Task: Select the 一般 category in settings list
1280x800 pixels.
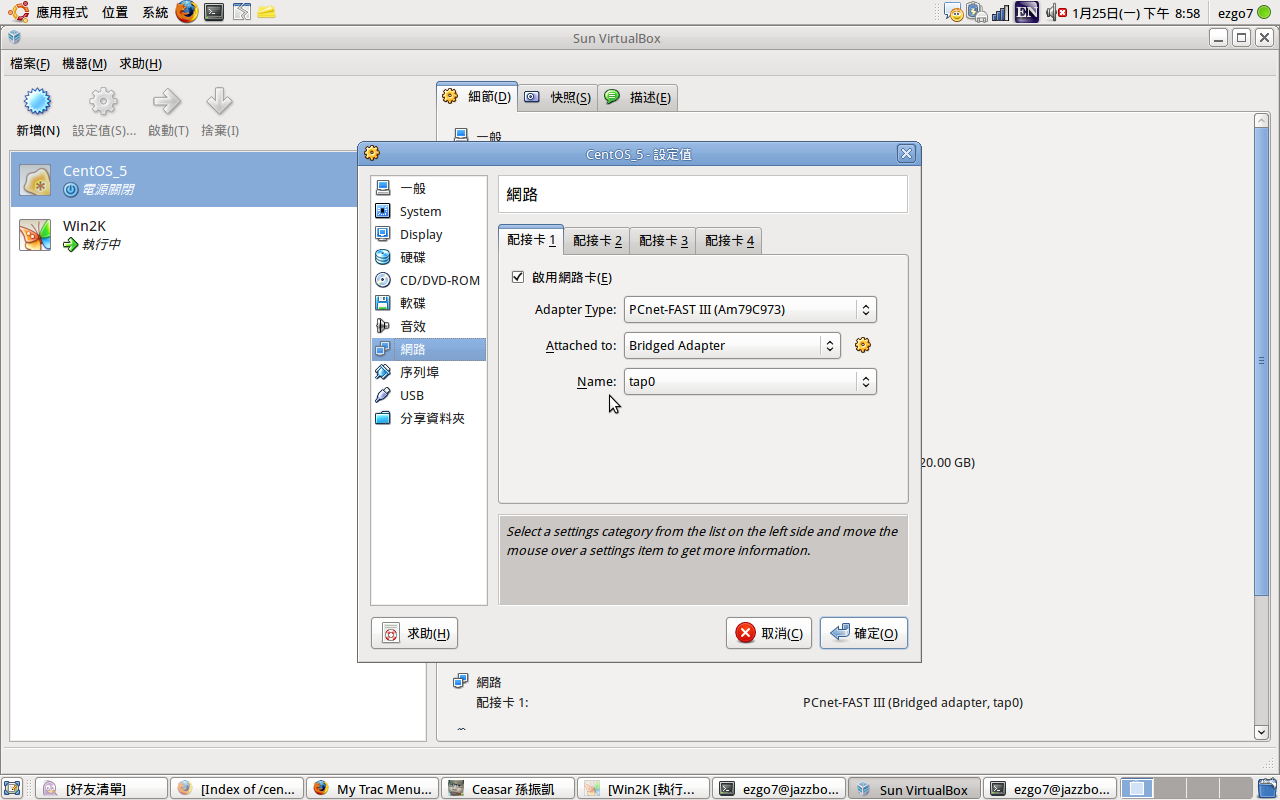Action: coord(428,188)
